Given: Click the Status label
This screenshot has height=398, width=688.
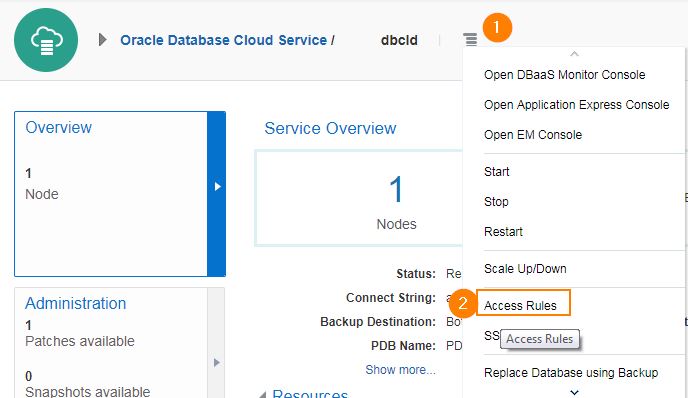Looking at the screenshot, I should (416, 274).
